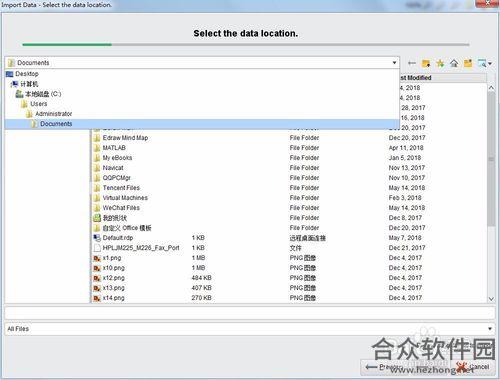500x380 pixels.
Task: Pick the highlighted Documents list entry
Action: click(x=202, y=124)
